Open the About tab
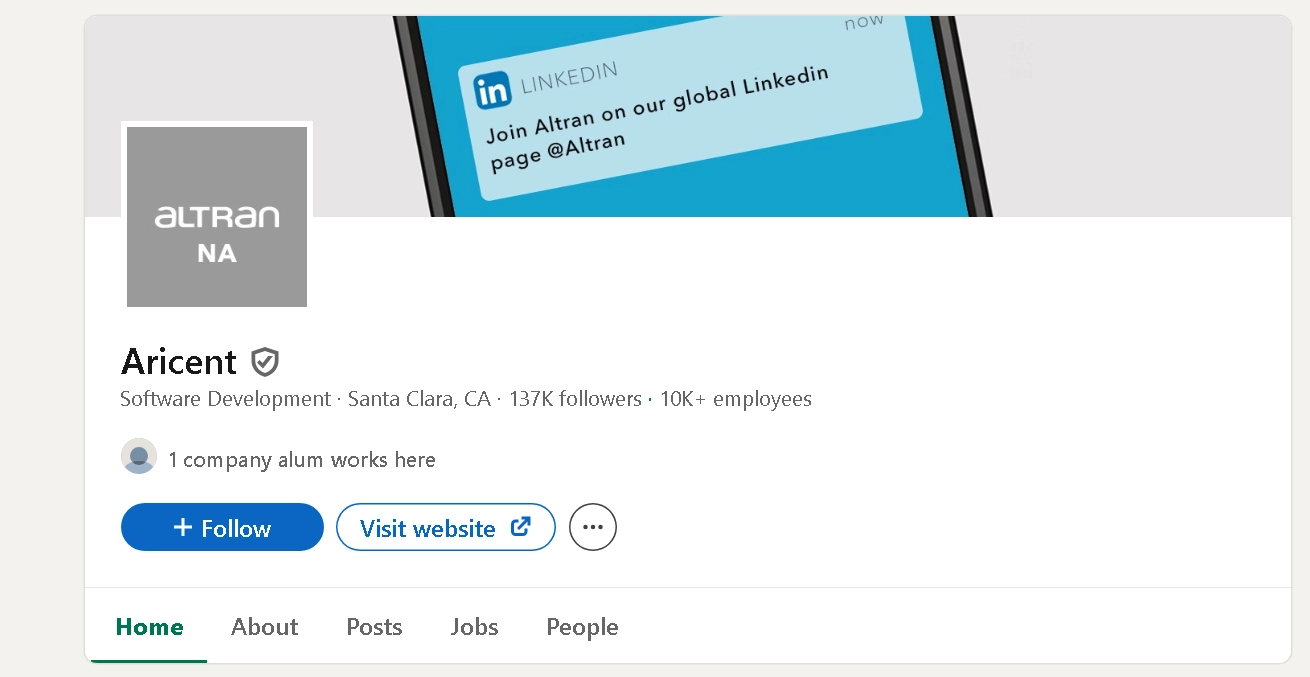This screenshot has height=677, width=1310. (264, 627)
